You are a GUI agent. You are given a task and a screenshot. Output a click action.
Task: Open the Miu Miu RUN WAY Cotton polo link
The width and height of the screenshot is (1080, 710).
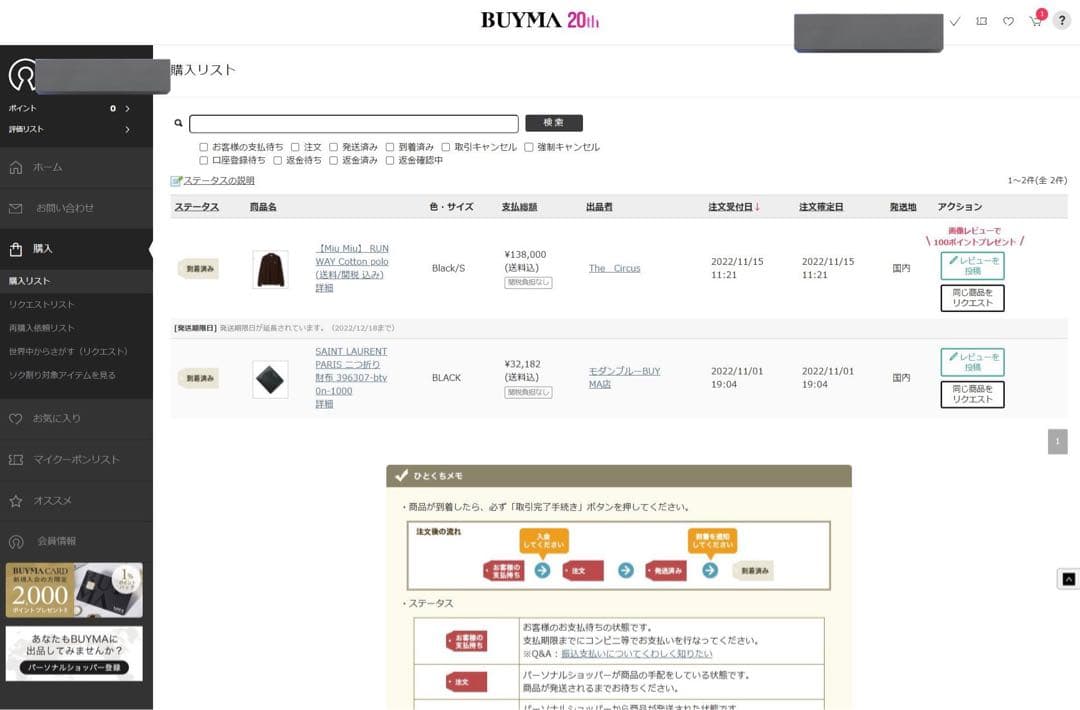coord(352,262)
